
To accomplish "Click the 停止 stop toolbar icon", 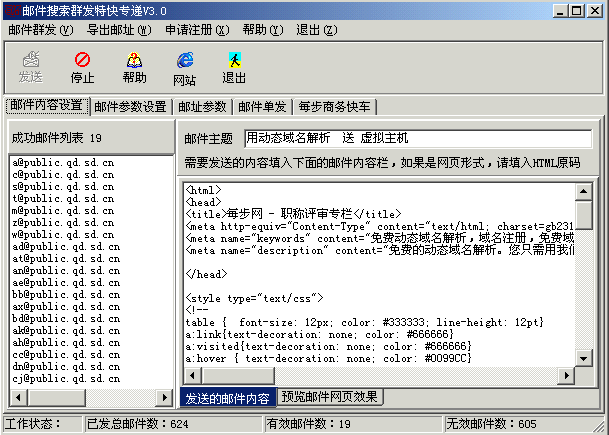I will pyautogui.click(x=82, y=68).
